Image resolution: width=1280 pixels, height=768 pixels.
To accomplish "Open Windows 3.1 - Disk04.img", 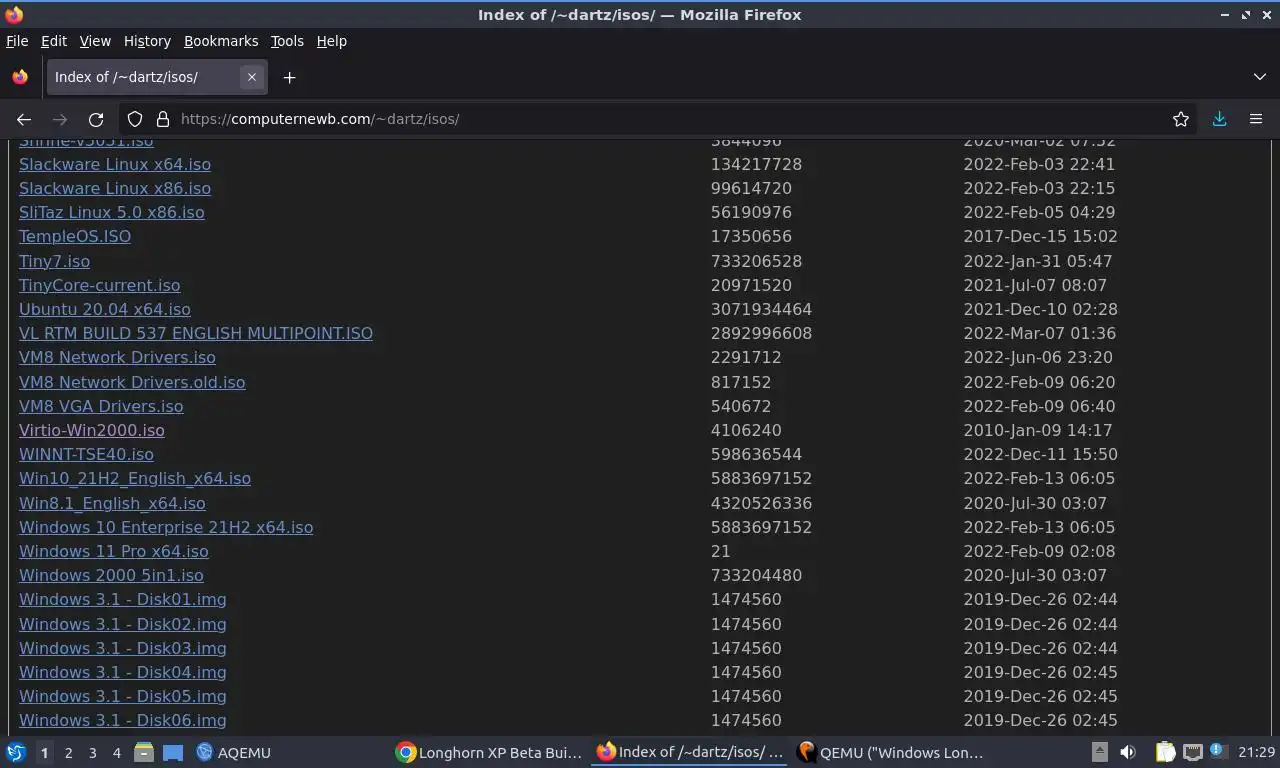I will (x=123, y=672).
